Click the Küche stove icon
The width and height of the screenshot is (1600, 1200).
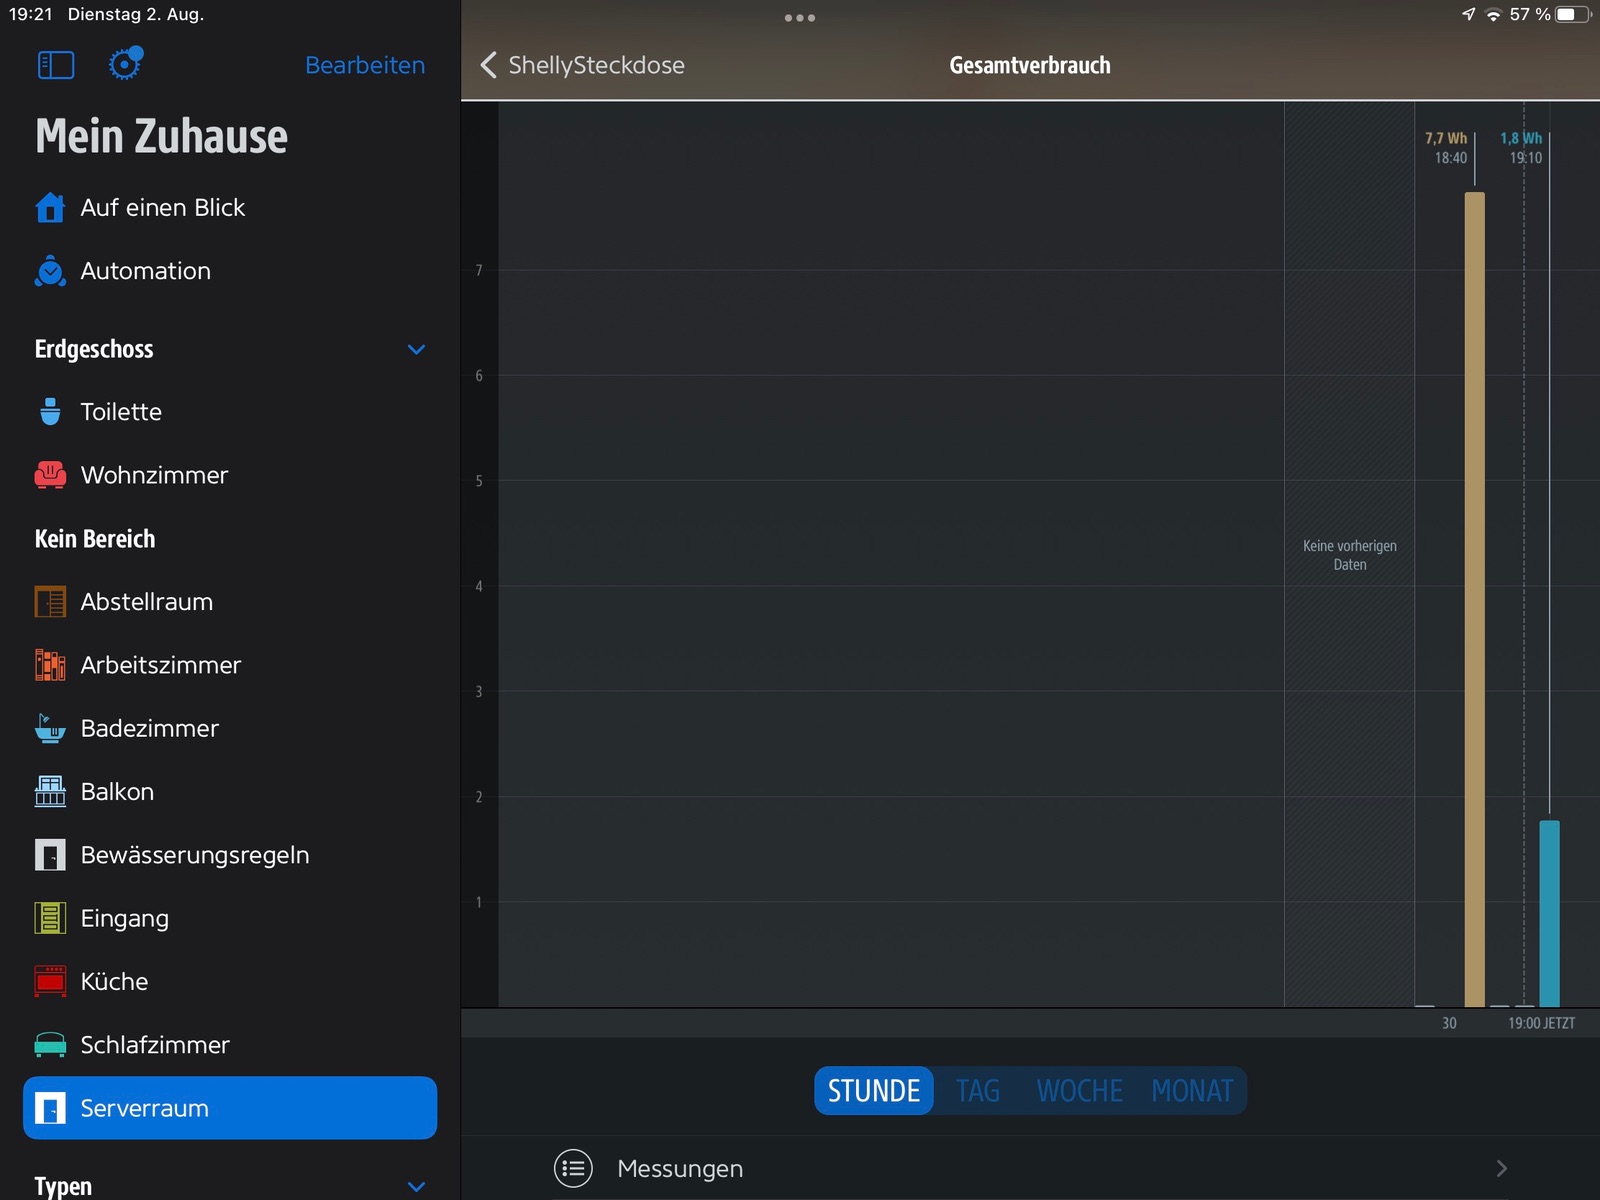50,982
